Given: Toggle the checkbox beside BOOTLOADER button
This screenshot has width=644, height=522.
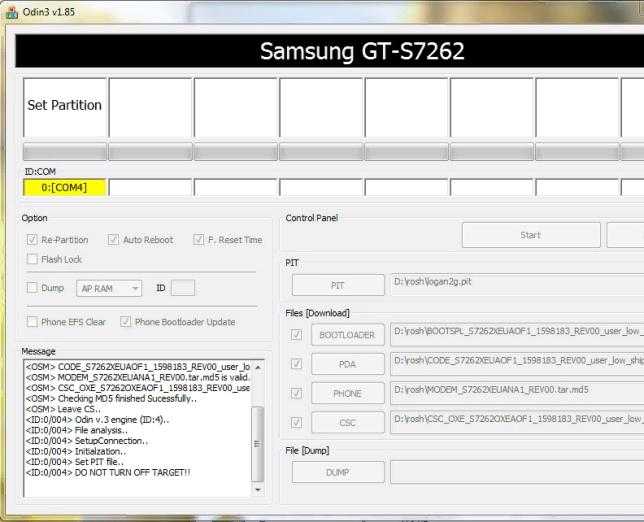Looking at the screenshot, I should click(296, 335).
